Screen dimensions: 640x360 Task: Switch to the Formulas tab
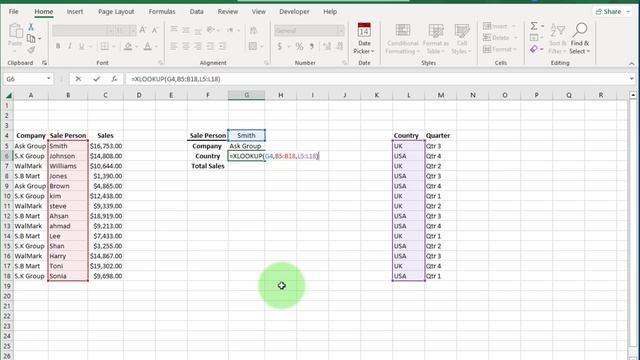pos(162,11)
